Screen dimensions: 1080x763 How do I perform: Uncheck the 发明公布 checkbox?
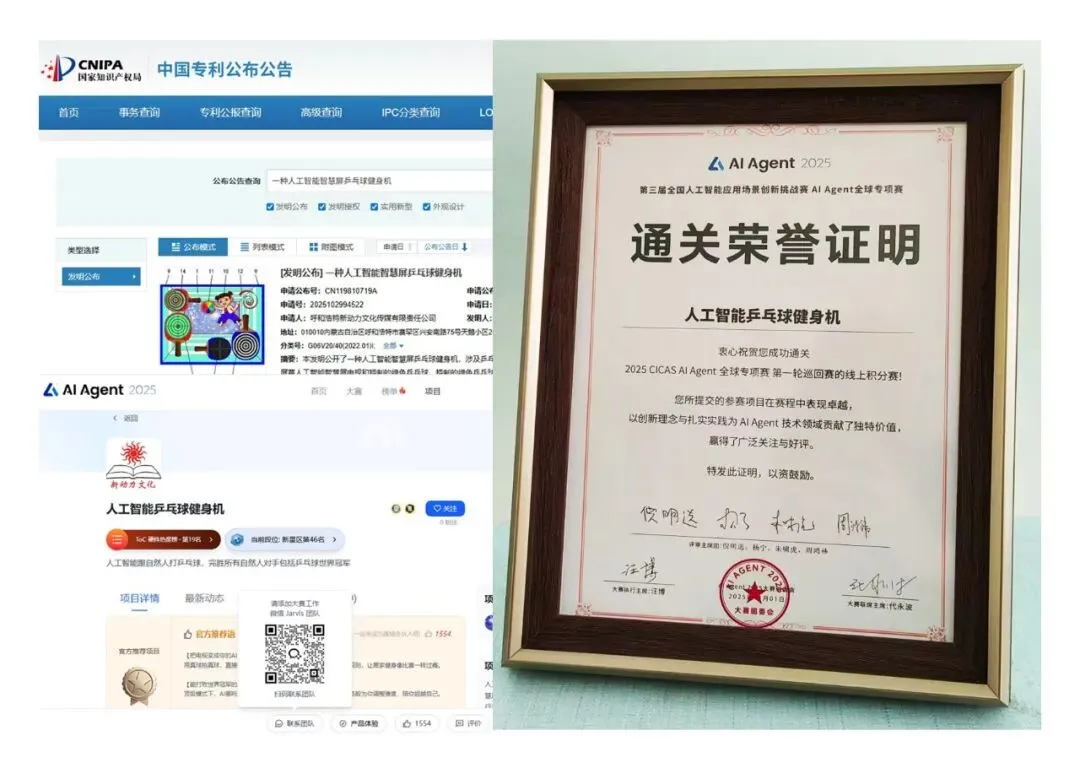coord(270,207)
